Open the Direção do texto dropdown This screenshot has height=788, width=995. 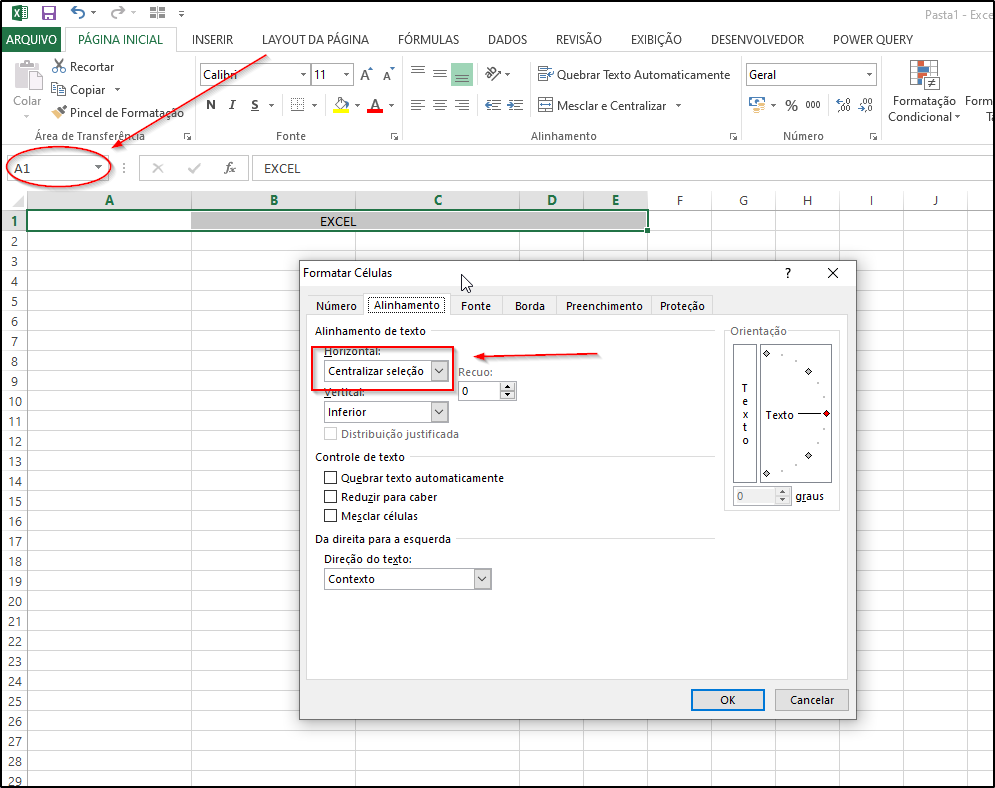(x=482, y=579)
